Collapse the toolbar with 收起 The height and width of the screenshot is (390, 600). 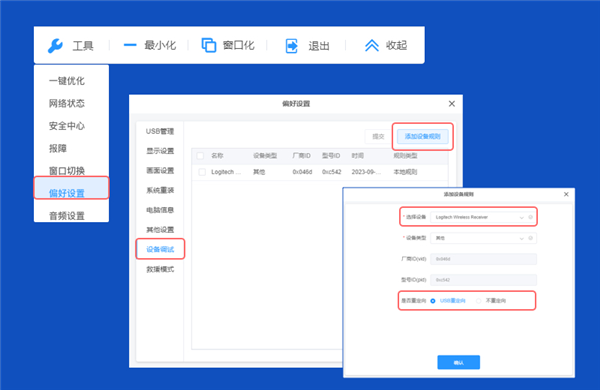pyautogui.click(x=385, y=45)
